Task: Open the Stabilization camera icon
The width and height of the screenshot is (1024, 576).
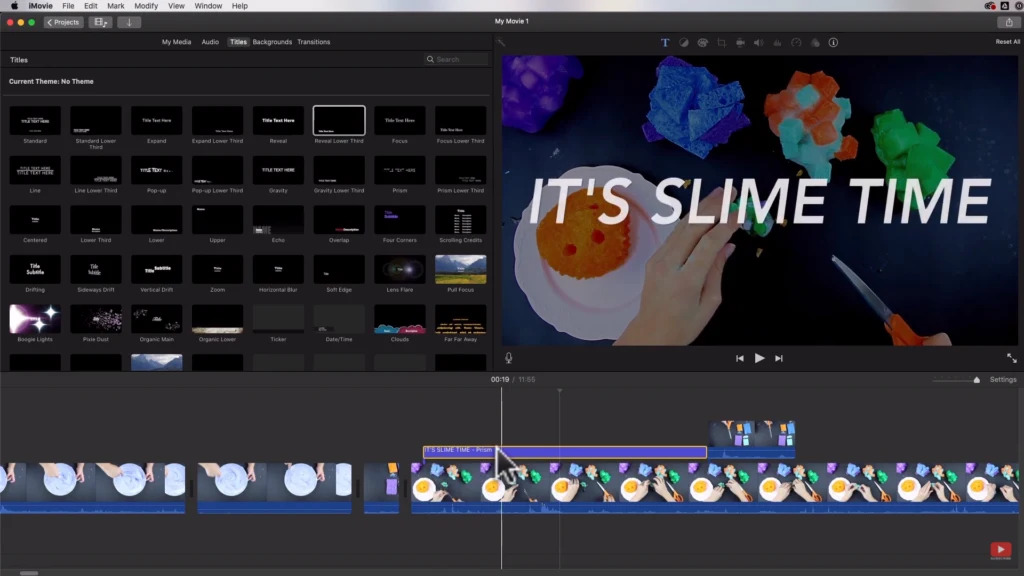Action: (740, 43)
